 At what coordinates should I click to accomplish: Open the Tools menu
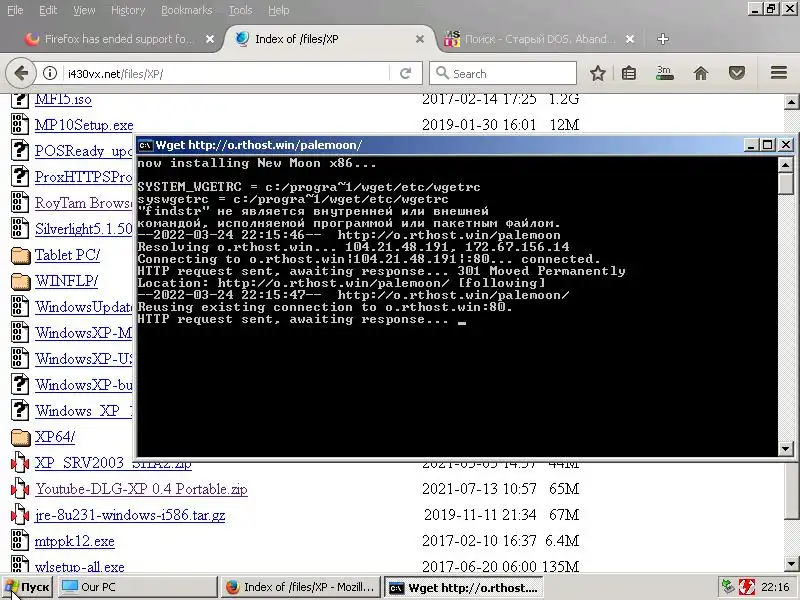coord(240,10)
